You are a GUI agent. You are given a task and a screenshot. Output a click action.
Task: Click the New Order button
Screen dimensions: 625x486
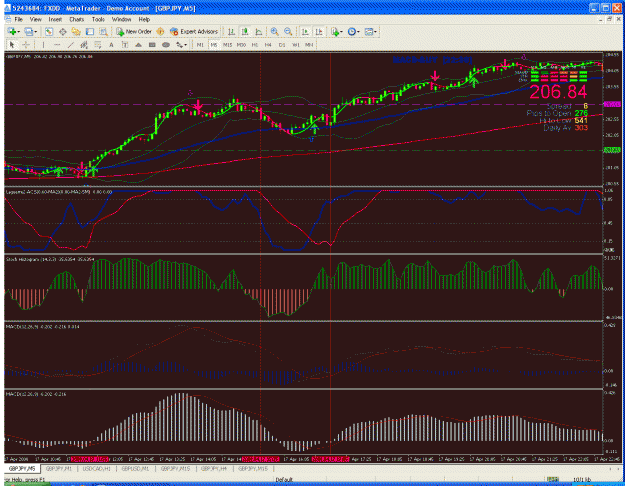point(134,31)
